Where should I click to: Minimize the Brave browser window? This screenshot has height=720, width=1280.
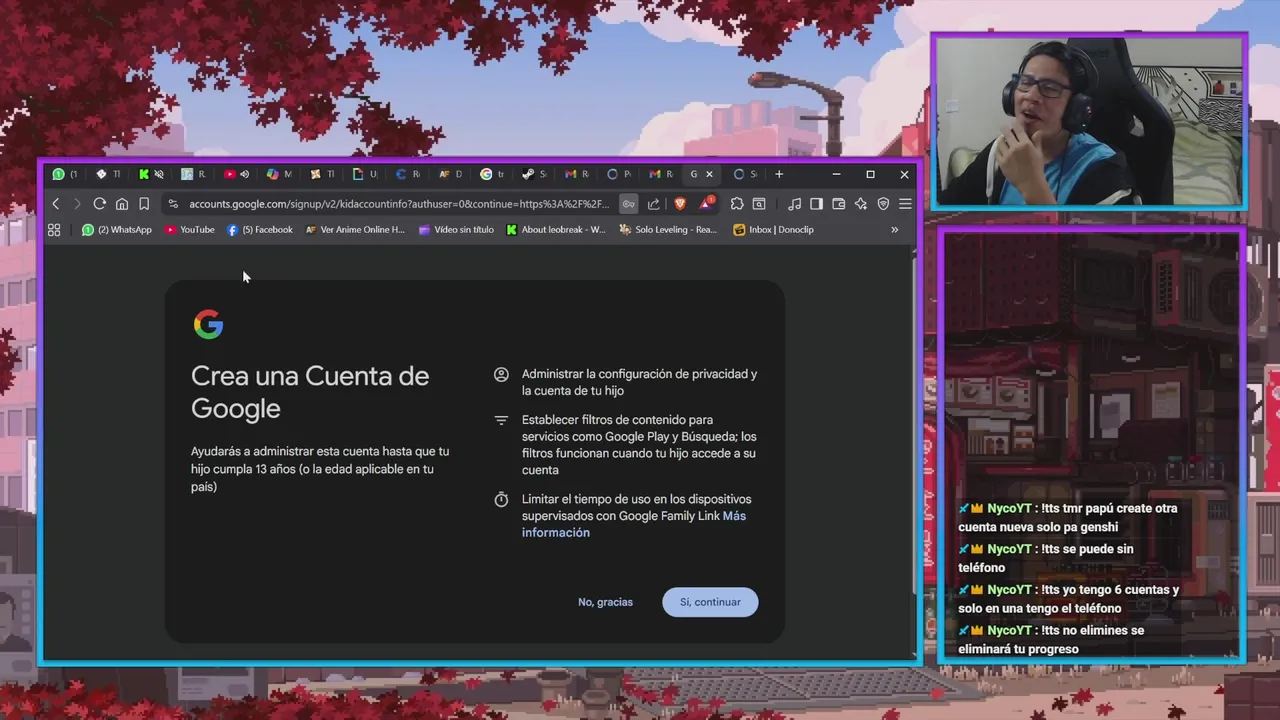coord(836,174)
